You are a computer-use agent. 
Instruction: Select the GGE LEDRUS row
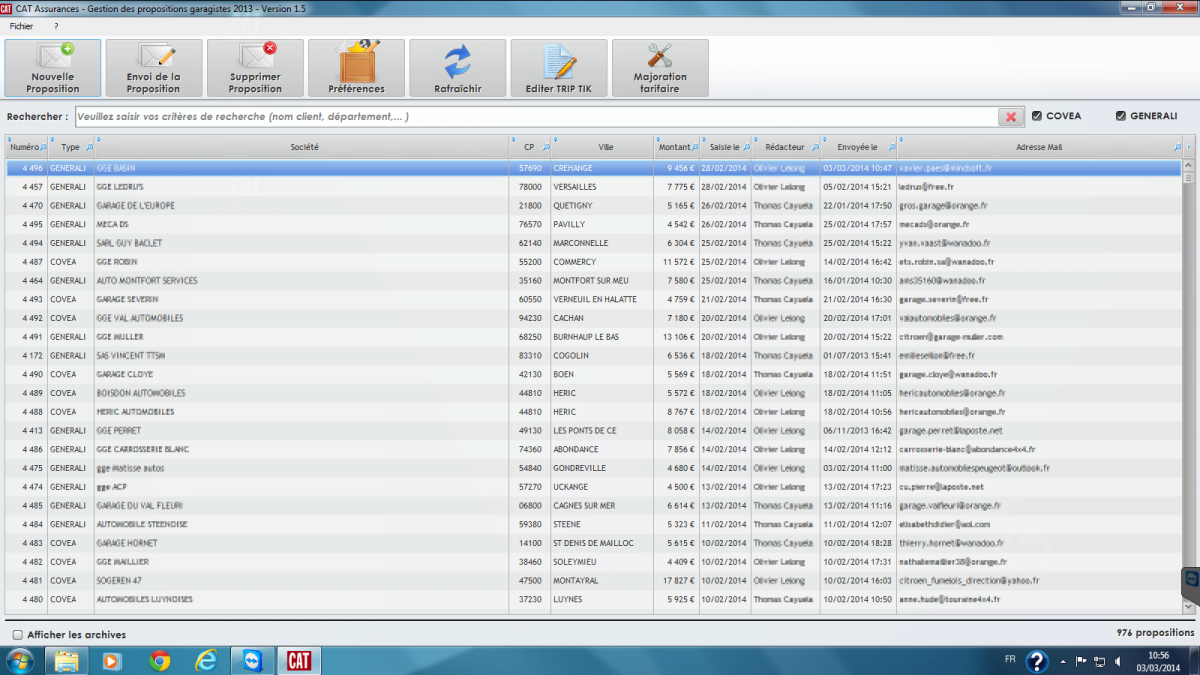(x=594, y=187)
